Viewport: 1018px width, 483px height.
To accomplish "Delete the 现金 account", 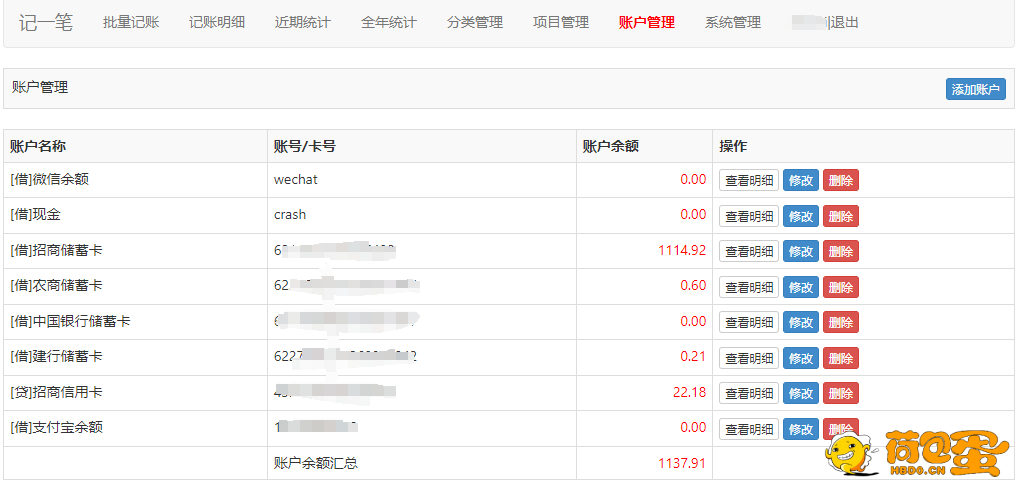I will click(x=841, y=216).
